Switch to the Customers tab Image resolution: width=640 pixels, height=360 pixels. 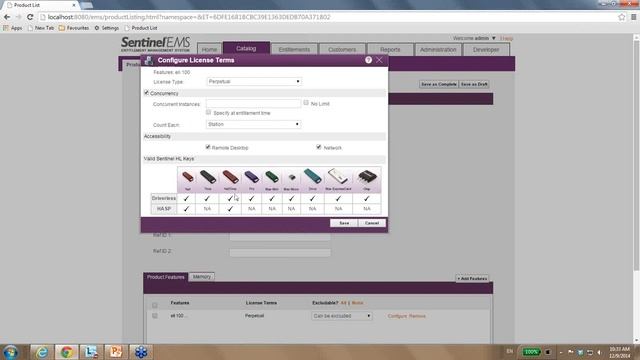342,49
